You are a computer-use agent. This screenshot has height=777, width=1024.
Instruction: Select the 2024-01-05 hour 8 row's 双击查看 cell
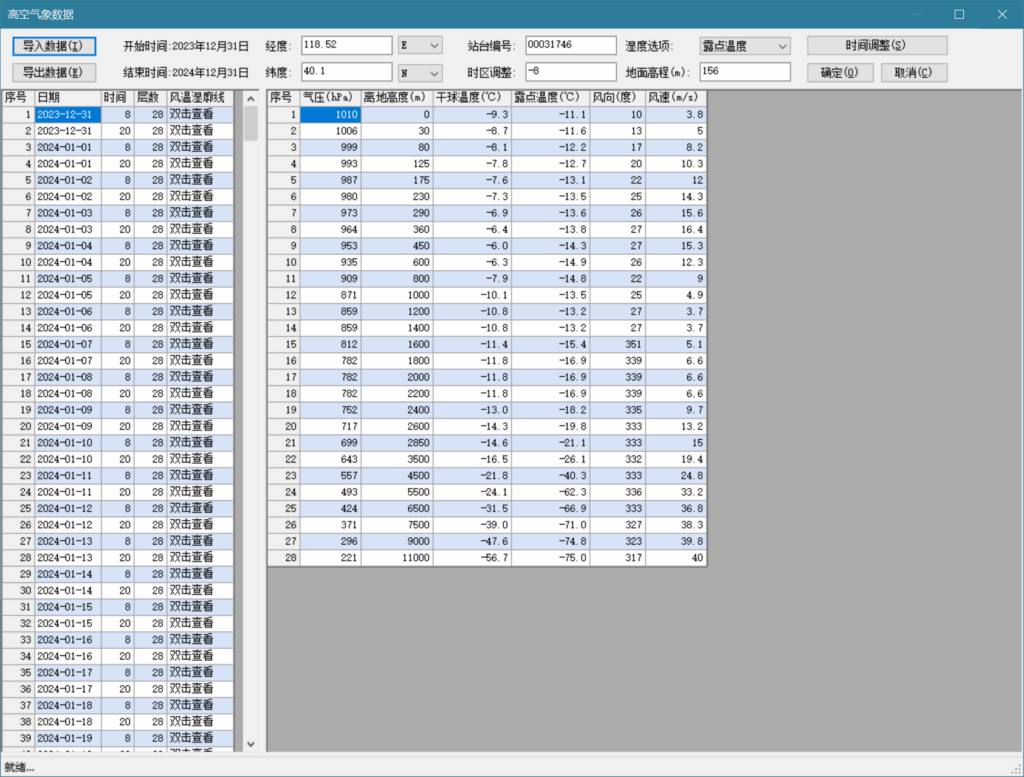pos(199,278)
